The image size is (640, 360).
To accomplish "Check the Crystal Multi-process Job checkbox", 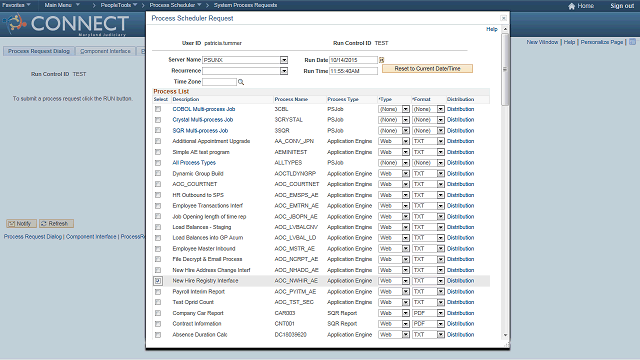I will coord(158,120).
